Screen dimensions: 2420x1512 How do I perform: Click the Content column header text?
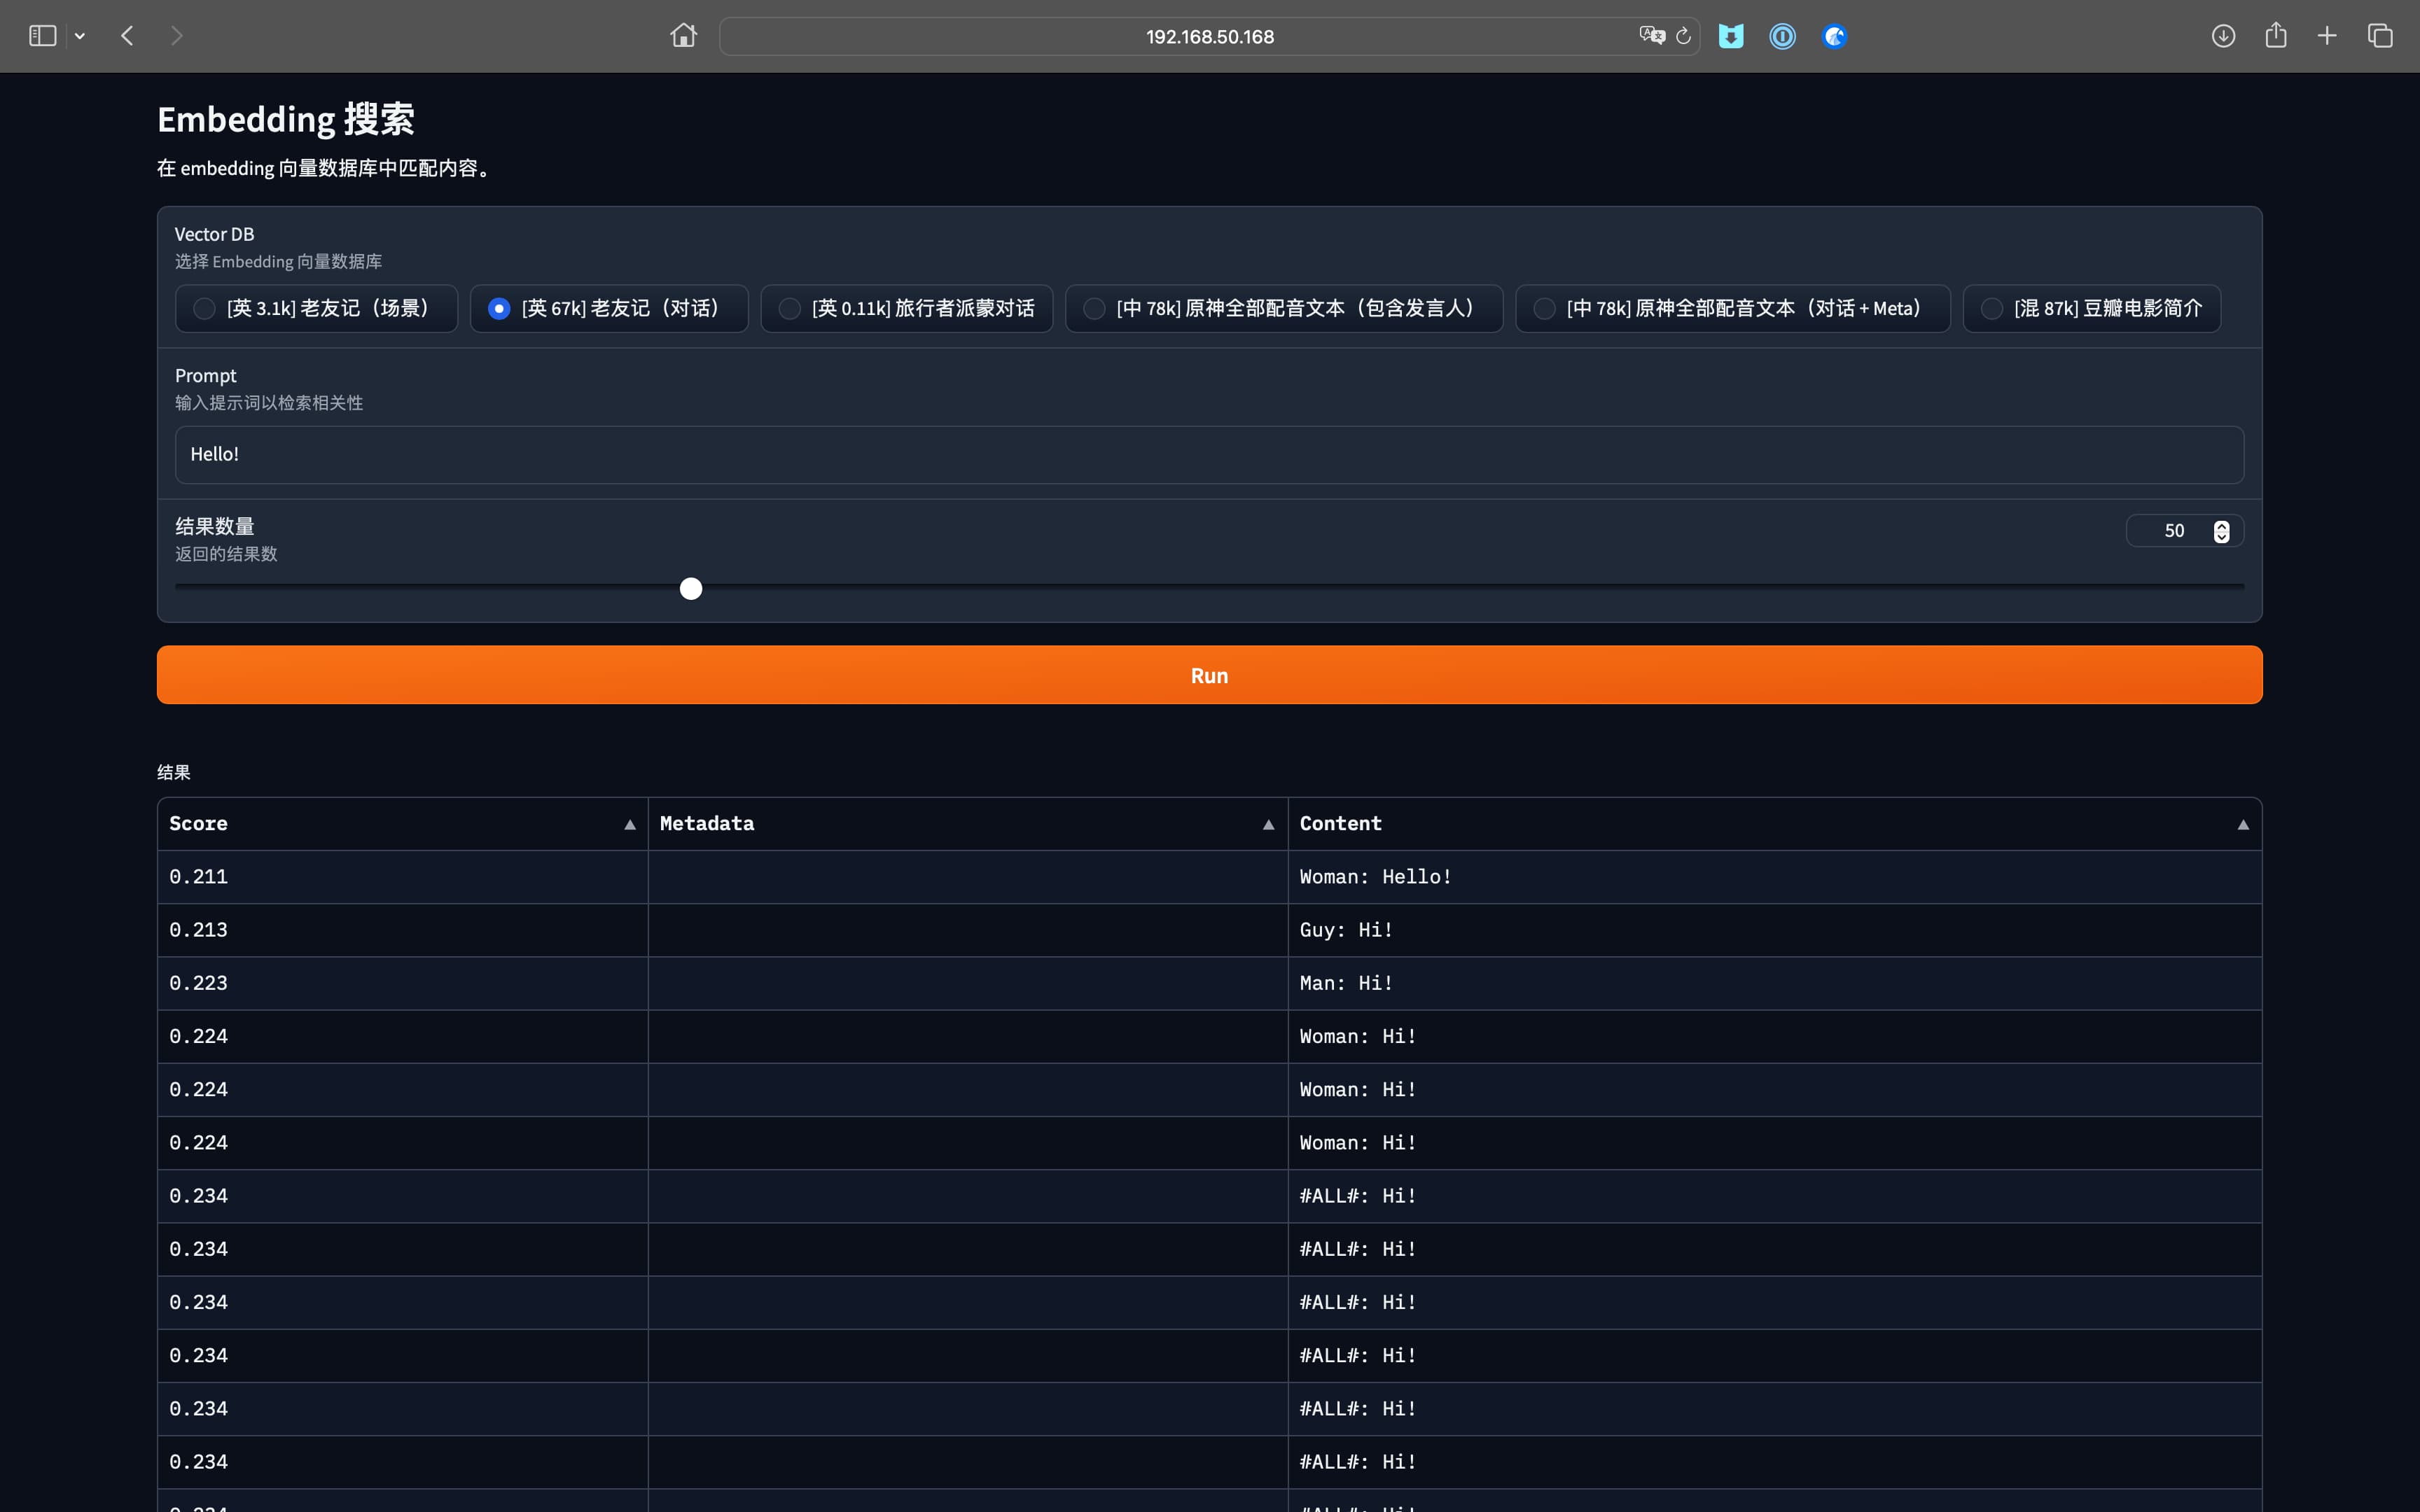point(1340,824)
